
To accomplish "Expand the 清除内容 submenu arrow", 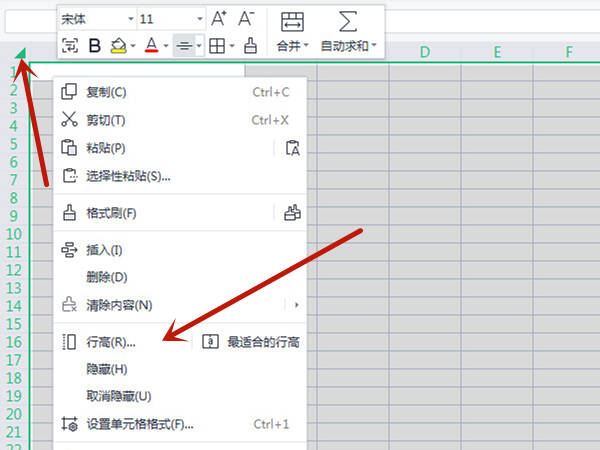I will click(x=297, y=305).
